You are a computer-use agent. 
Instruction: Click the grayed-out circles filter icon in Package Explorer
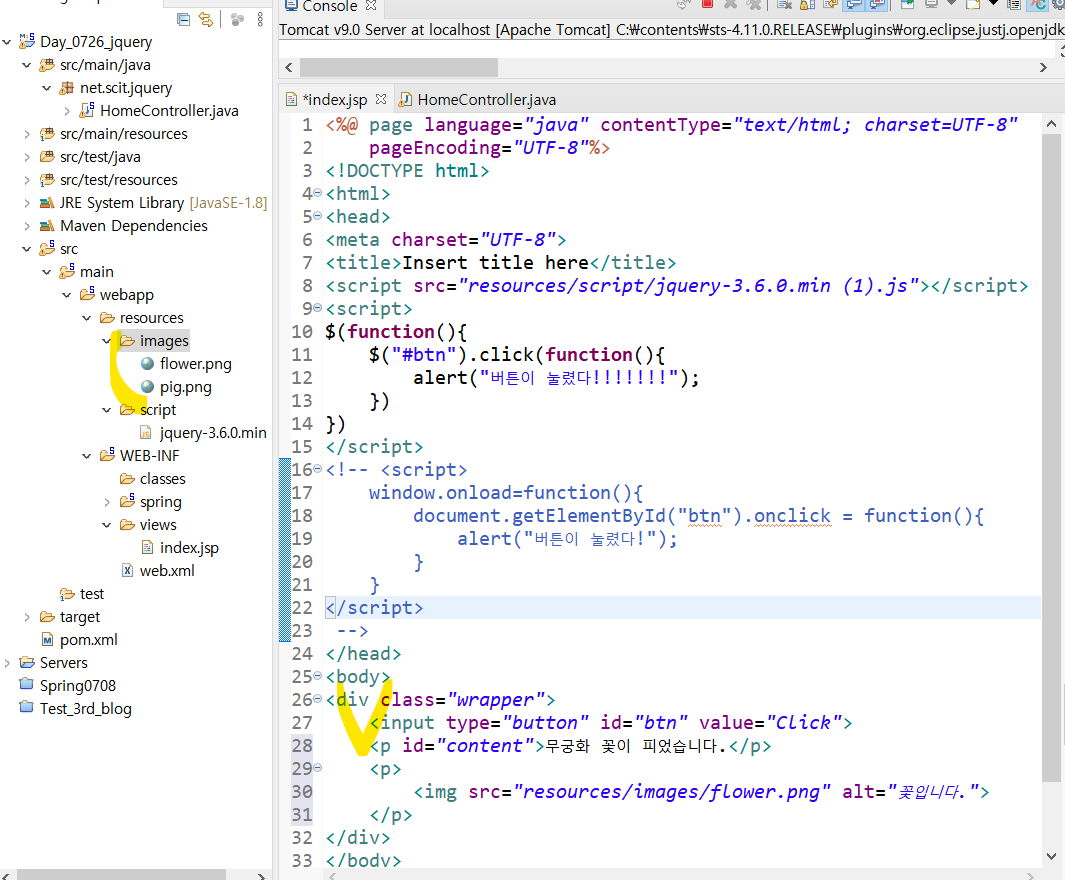click(237, 20)
